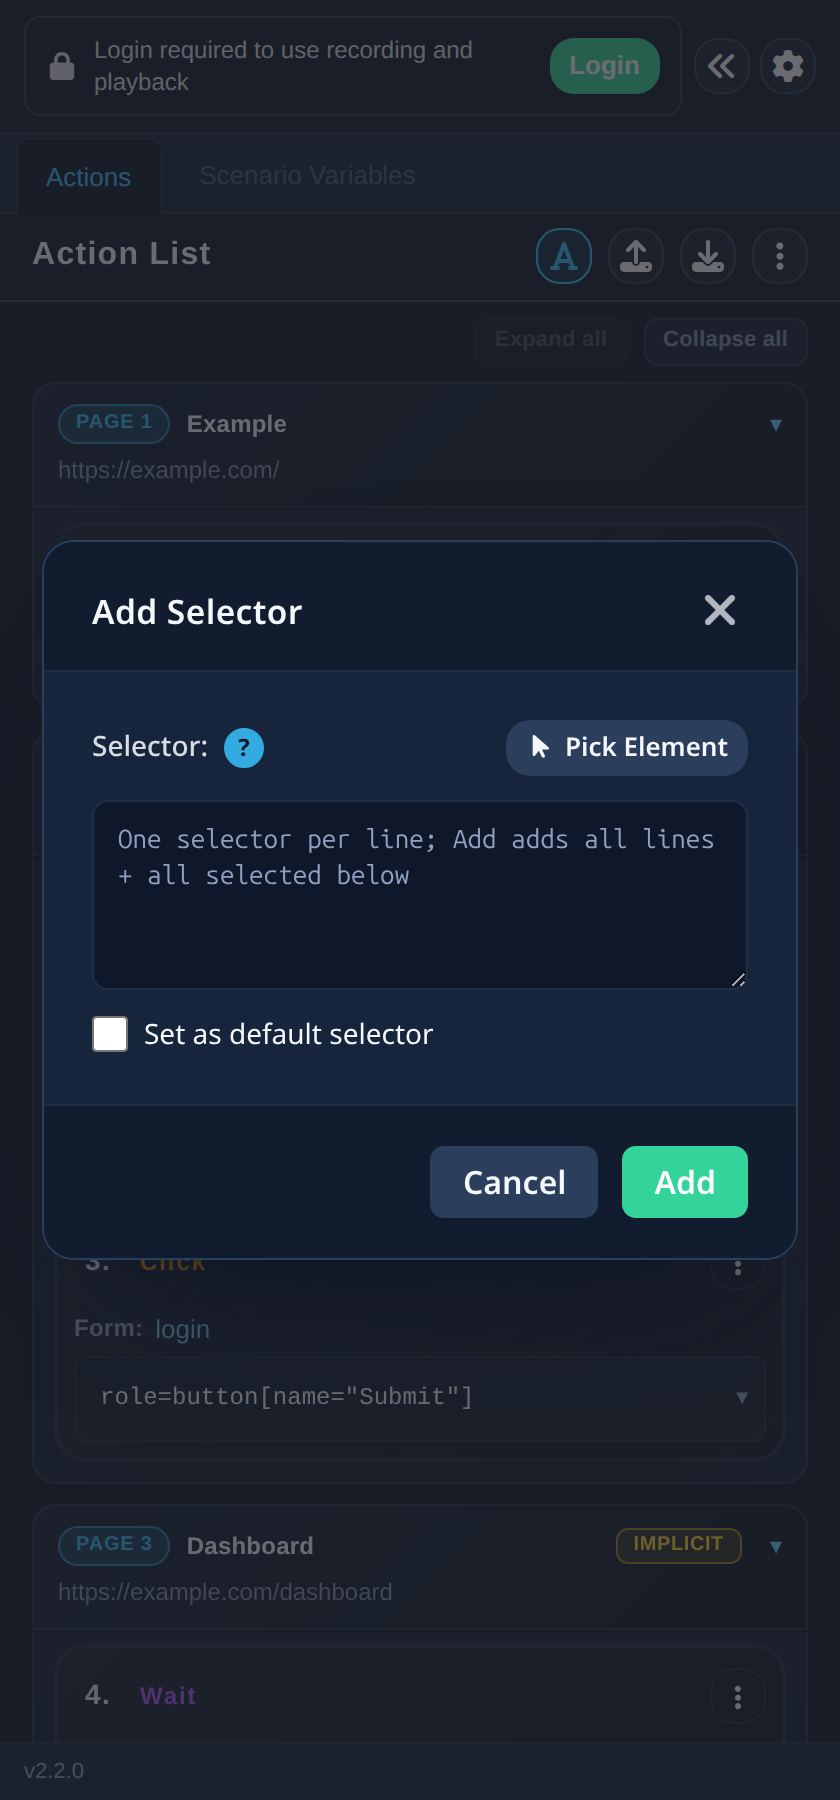Image resolution: width=840 pixels, height=1800 pixels.
Task: Select the Actions tab
Action: [x=89, y=177]
